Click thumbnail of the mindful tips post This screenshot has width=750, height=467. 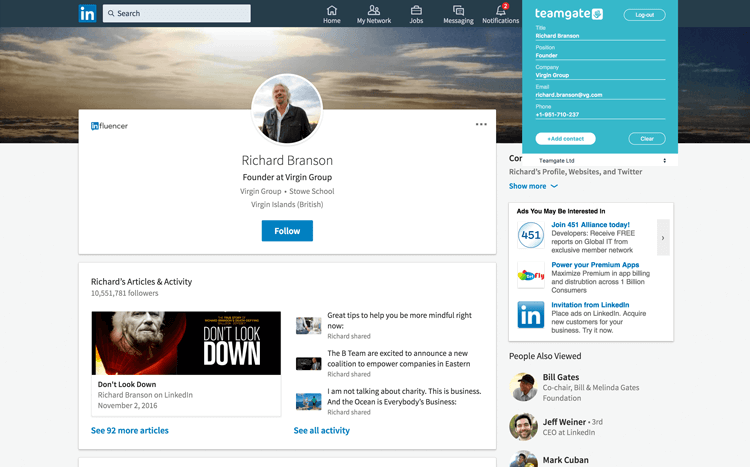click(x=309, y=325)
